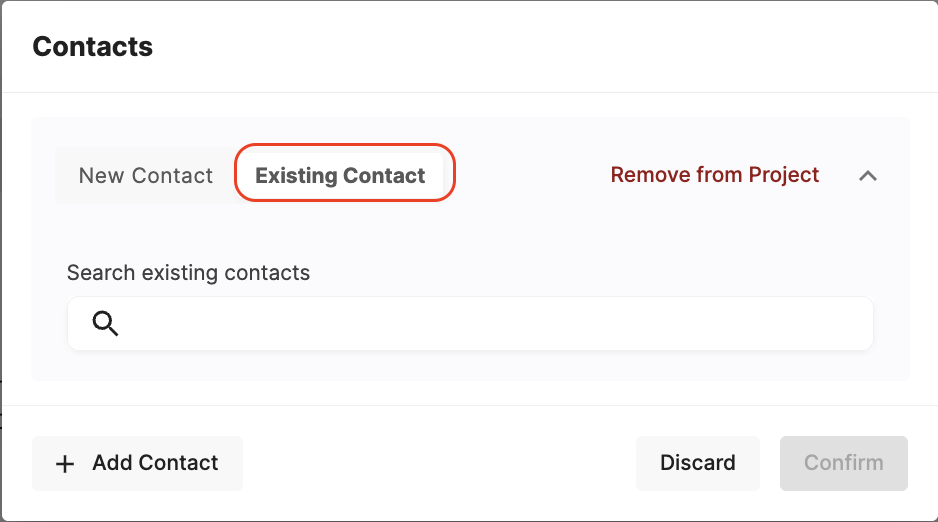Open the New Contact form tab
The width and height of the screenshot is (938, 522).
click(x=146, y=175)
